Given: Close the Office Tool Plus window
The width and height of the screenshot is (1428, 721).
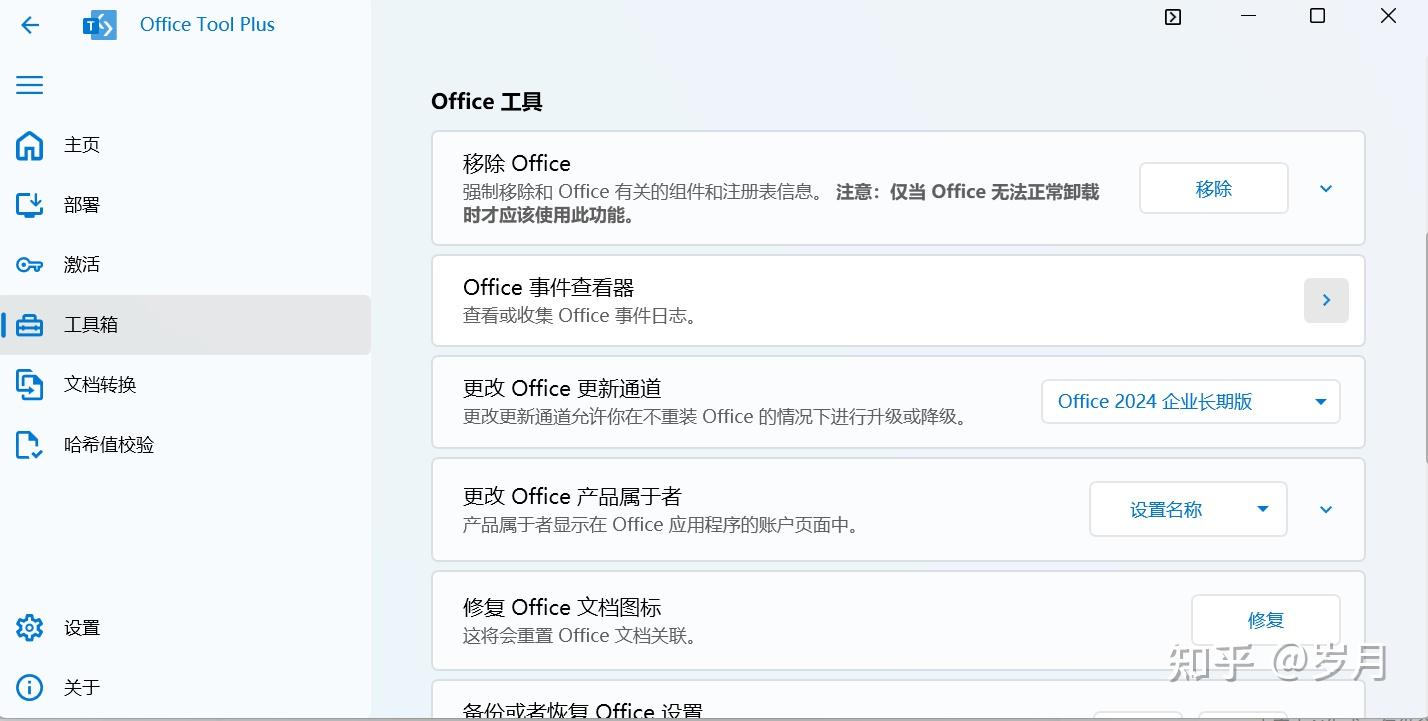Looking at the screenshot, I should tap(1388, 16).
